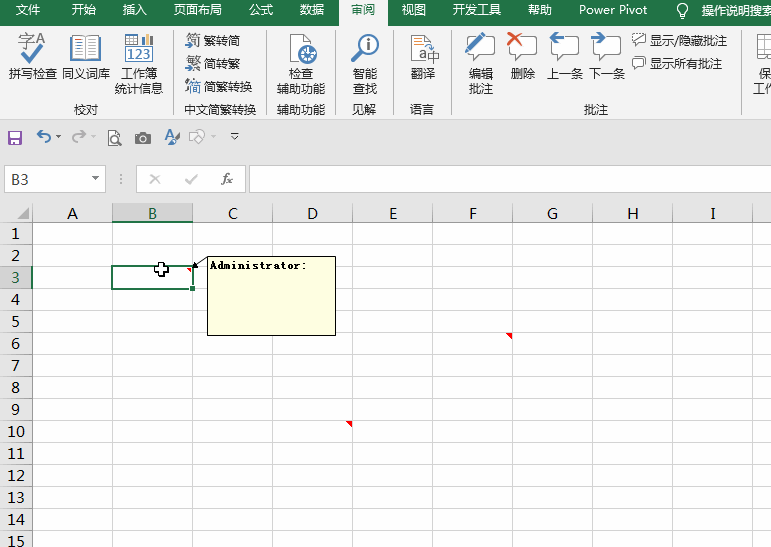Viewport: 771px width, 547px height.
Task: Convert text with 繁转简
Action: tap(213, 40)
